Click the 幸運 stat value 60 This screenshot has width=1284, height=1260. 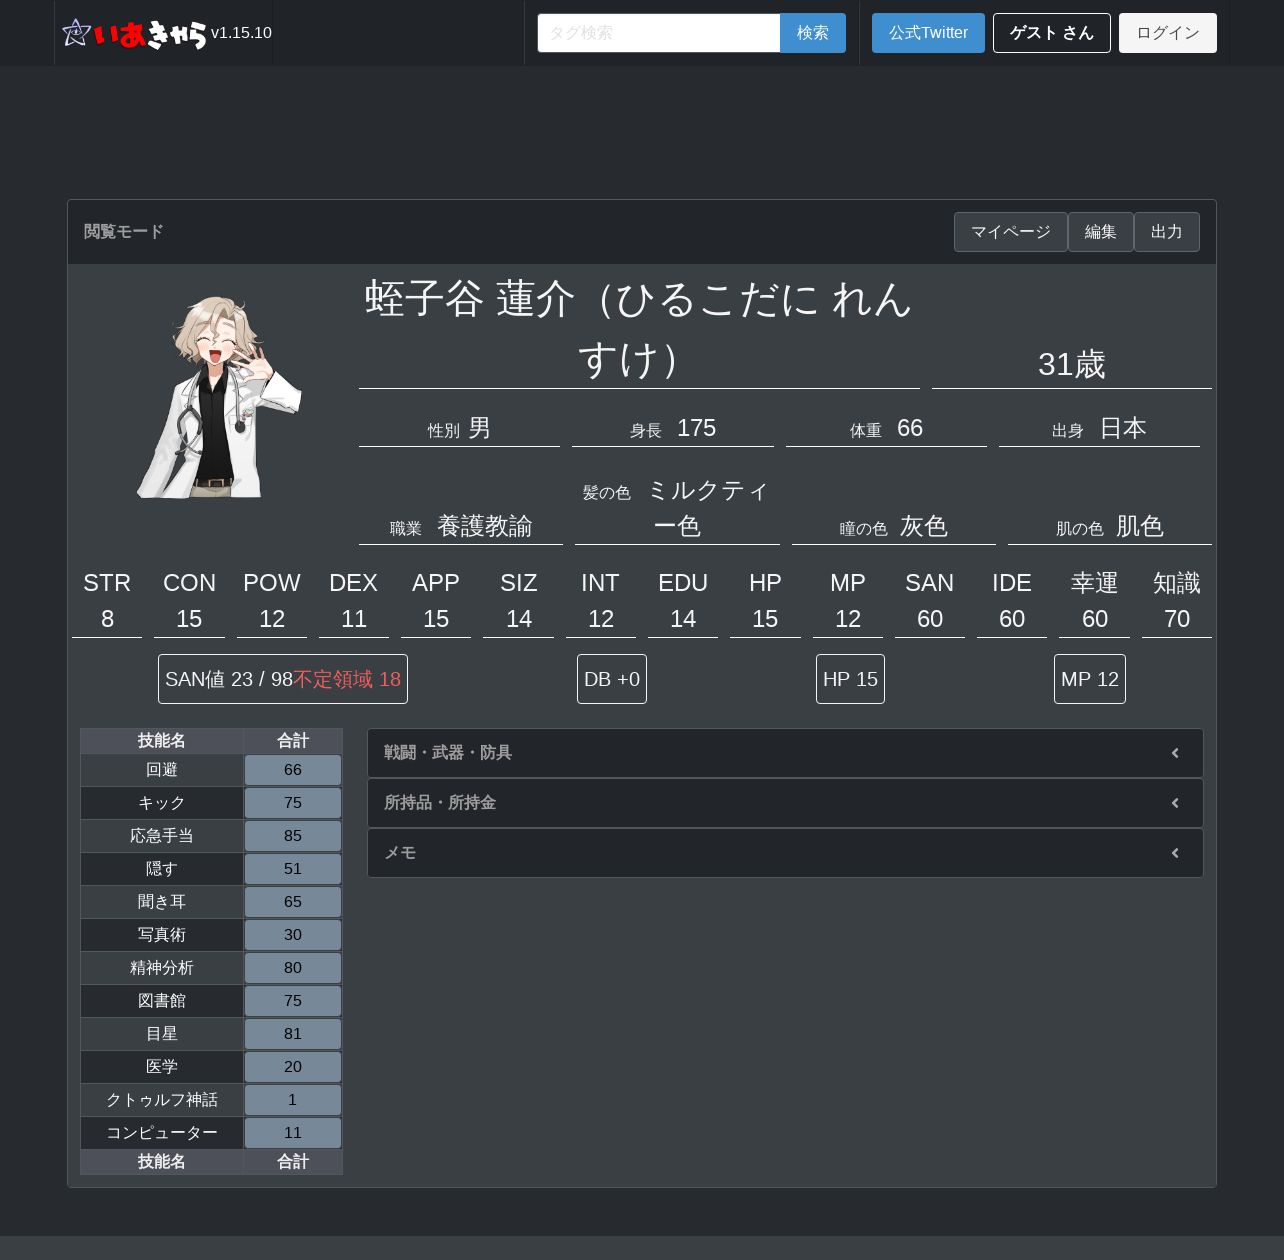click(x=1095, y=619)
